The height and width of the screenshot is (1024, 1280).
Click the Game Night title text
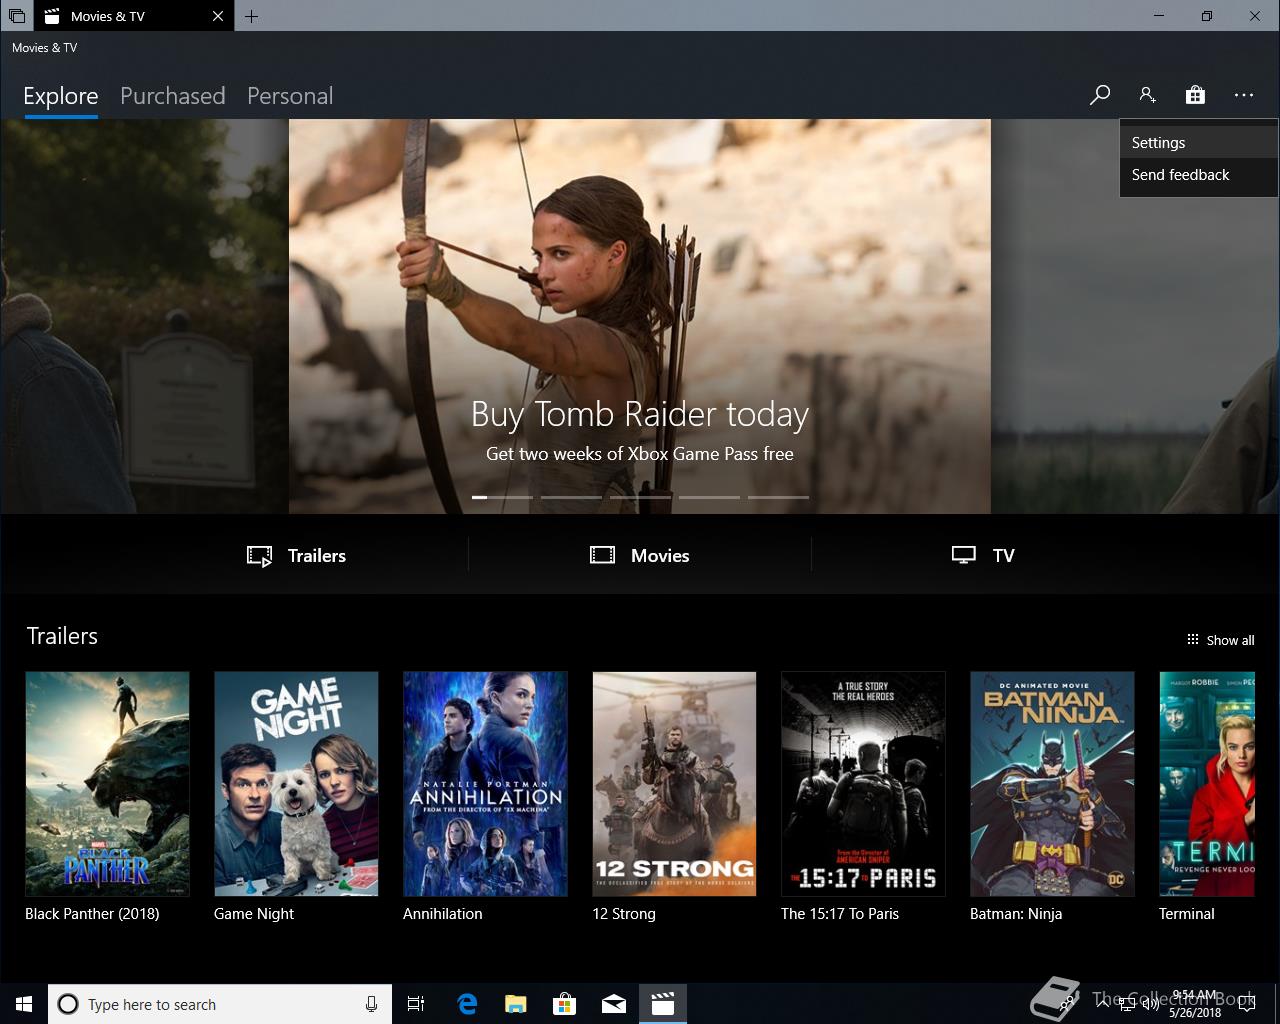(x=254, y=914)
